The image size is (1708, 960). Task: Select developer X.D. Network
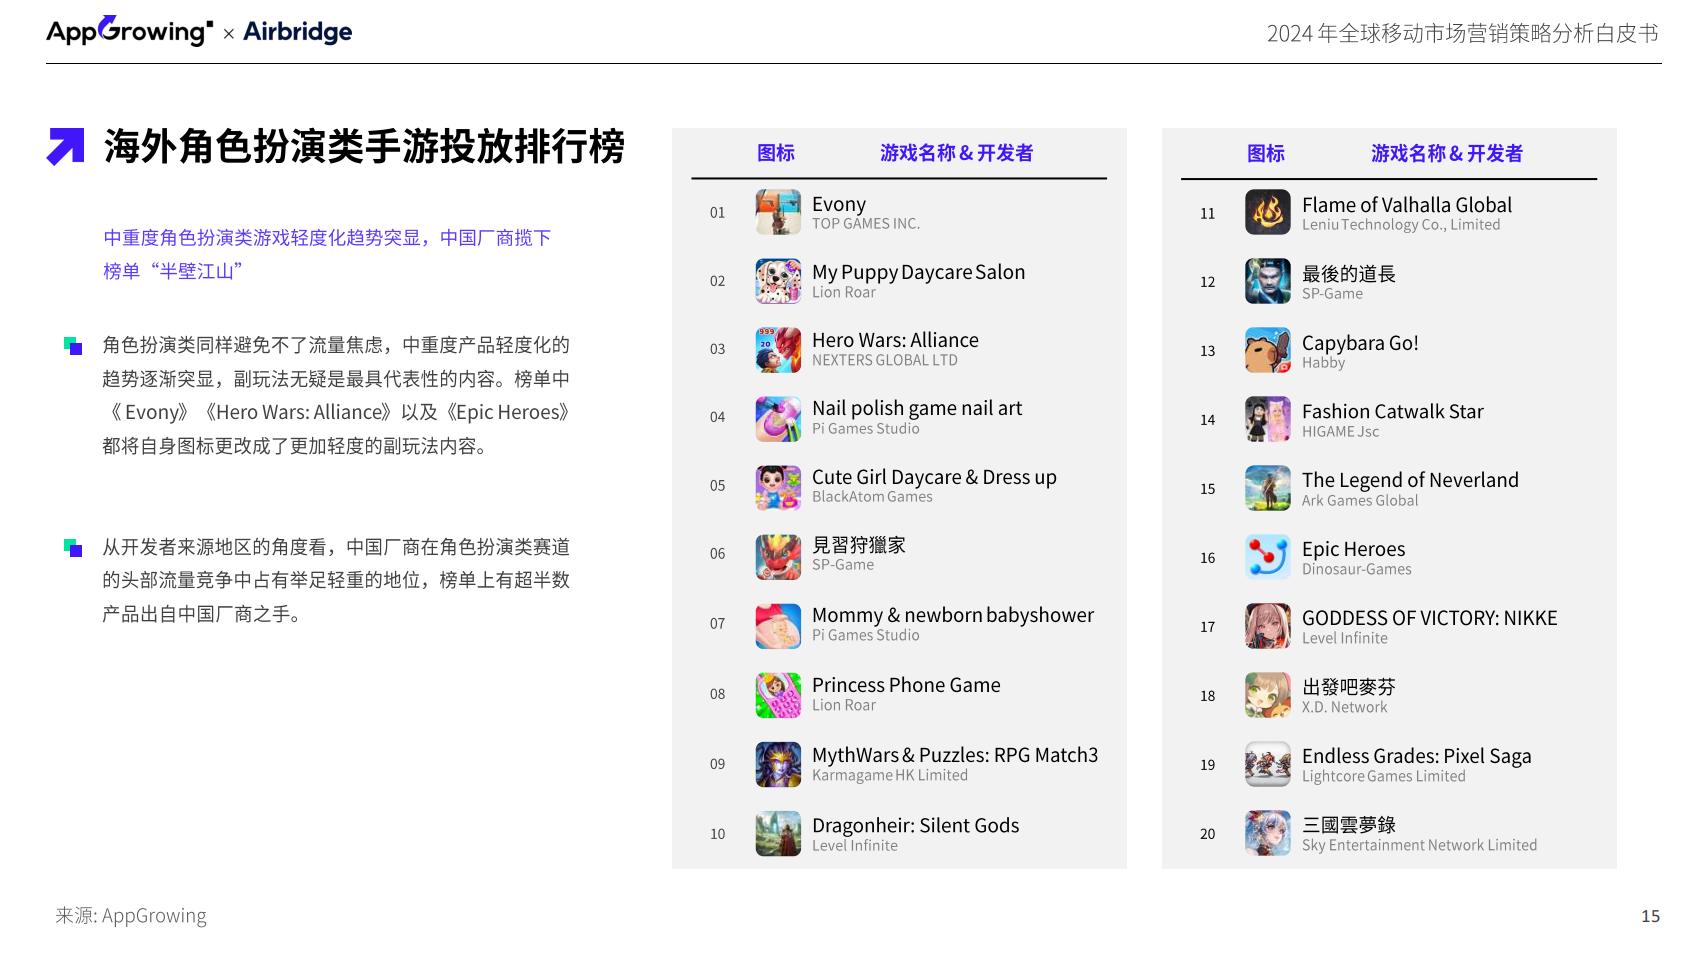click(x=1344, y=707)
